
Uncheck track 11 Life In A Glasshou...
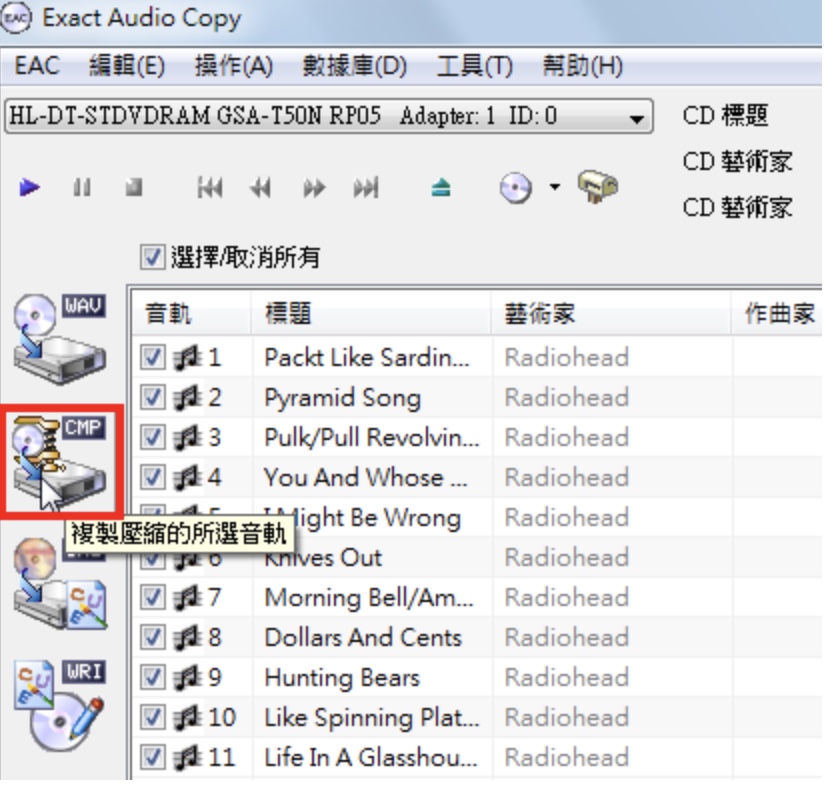point(152,757)
